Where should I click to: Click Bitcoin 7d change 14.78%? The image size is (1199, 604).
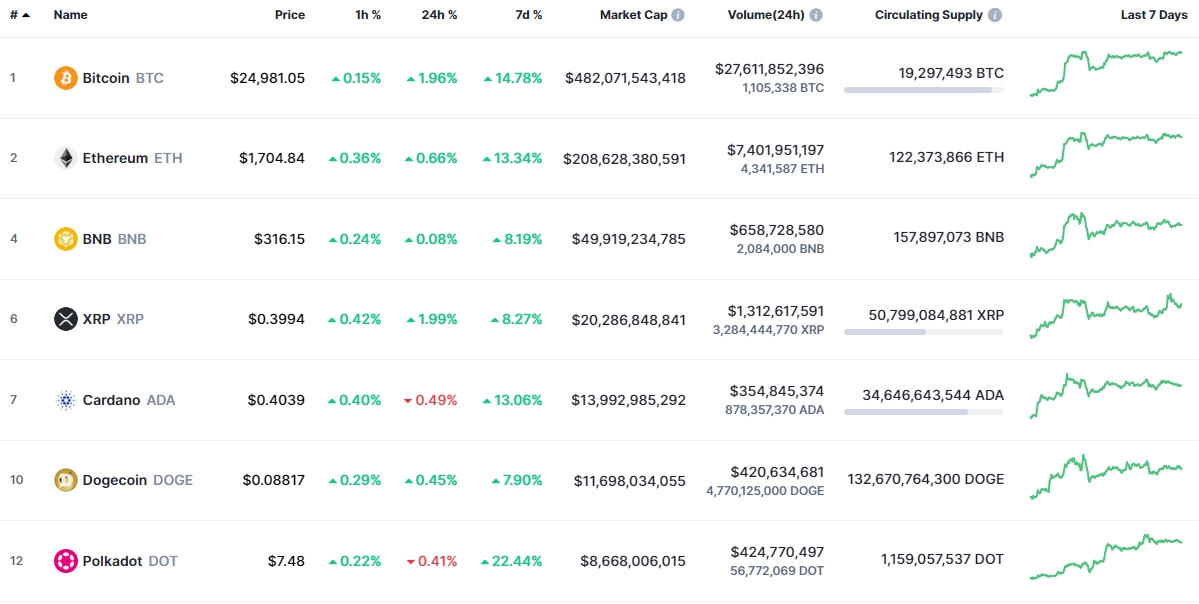513,78
